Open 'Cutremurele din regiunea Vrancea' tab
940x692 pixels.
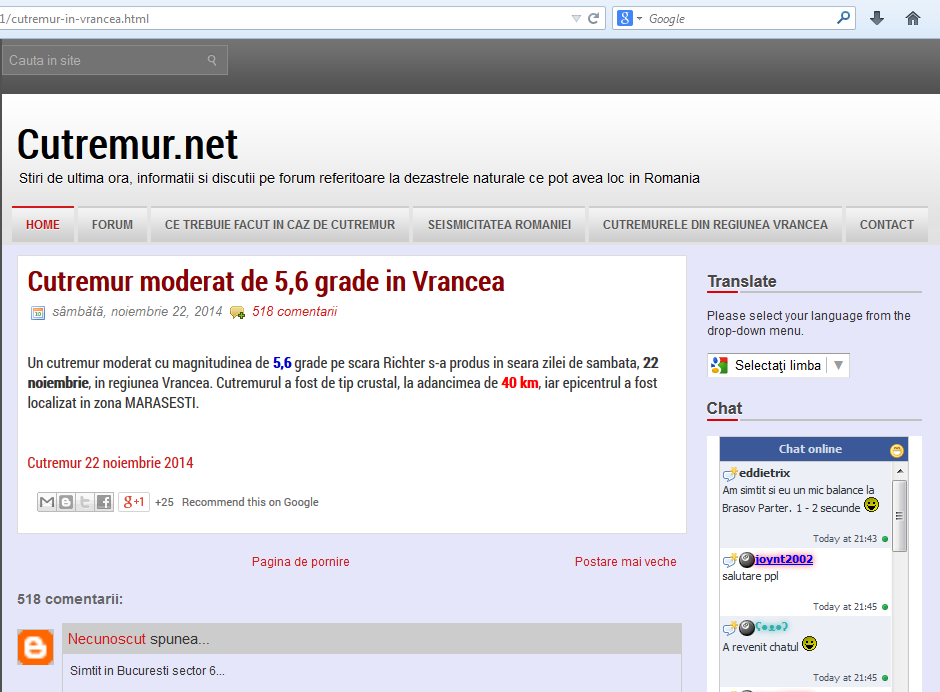[x=715, y=225]
